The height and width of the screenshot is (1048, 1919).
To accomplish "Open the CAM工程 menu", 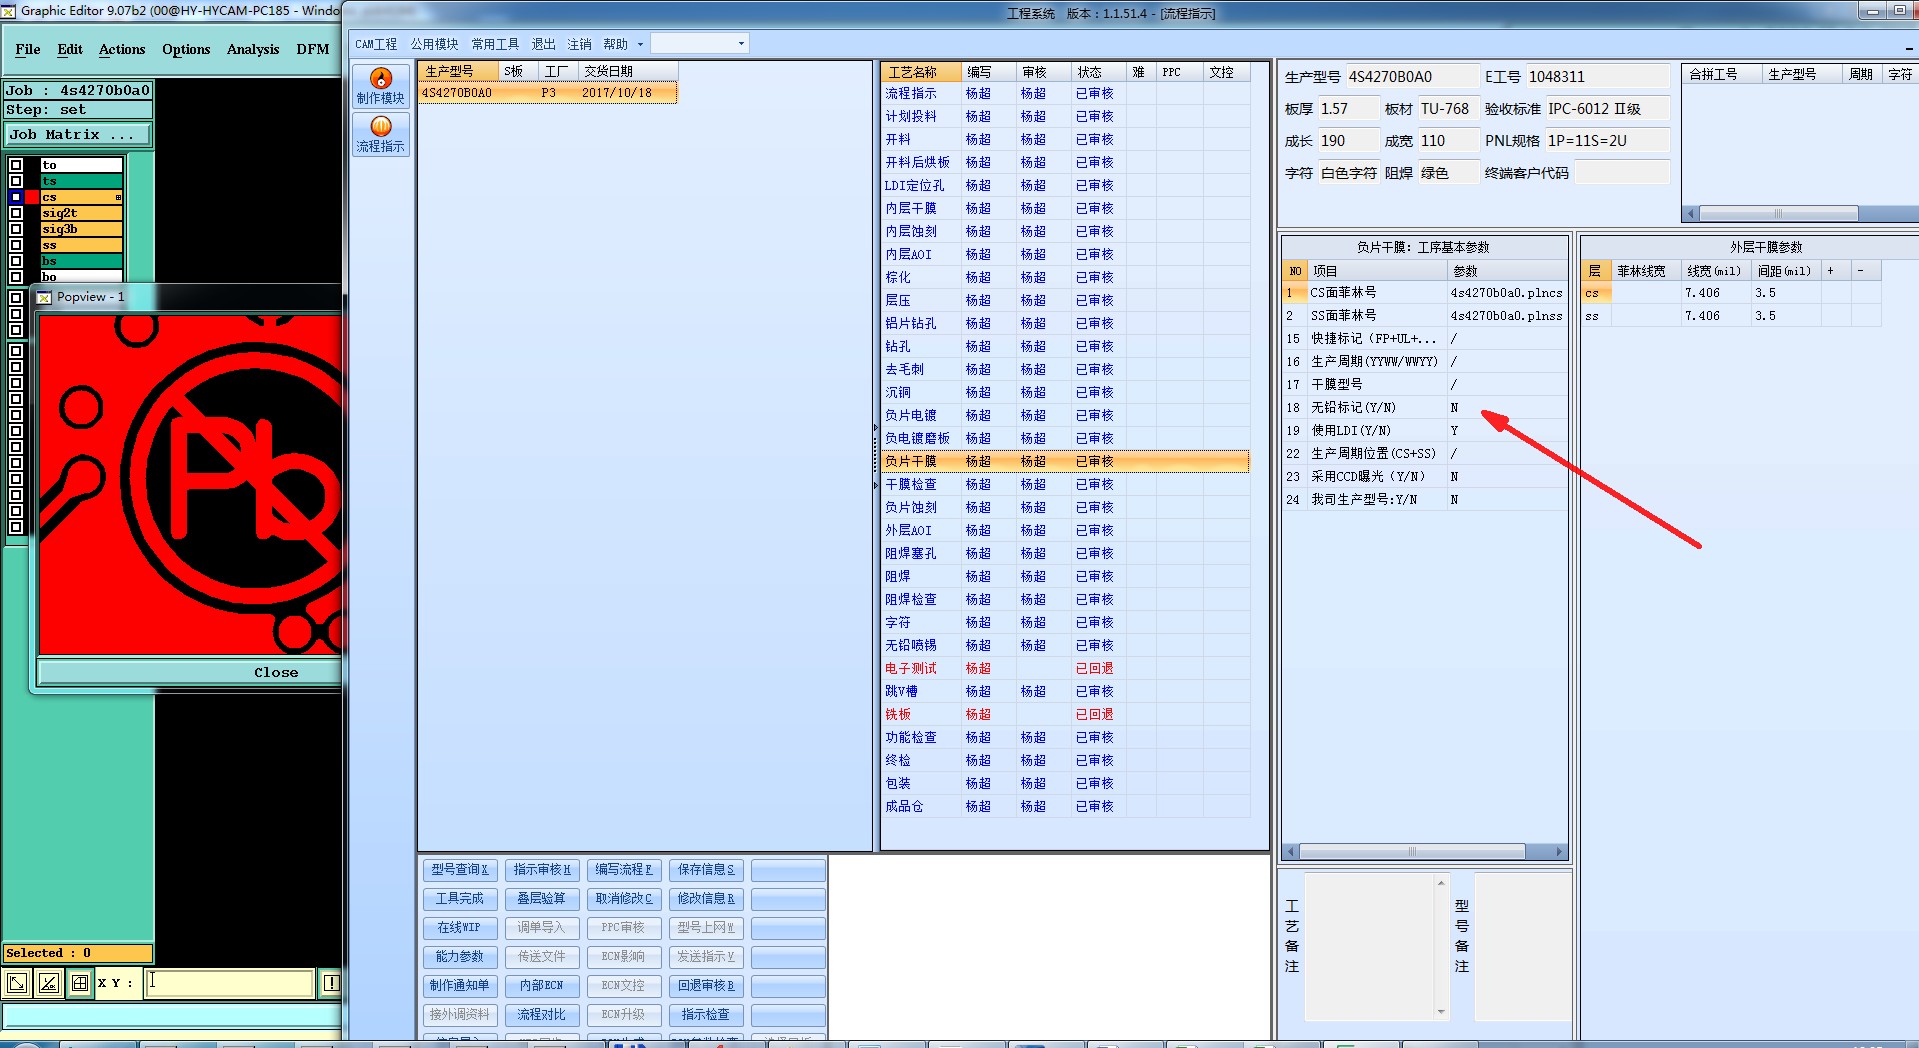I will coord(376,44).
